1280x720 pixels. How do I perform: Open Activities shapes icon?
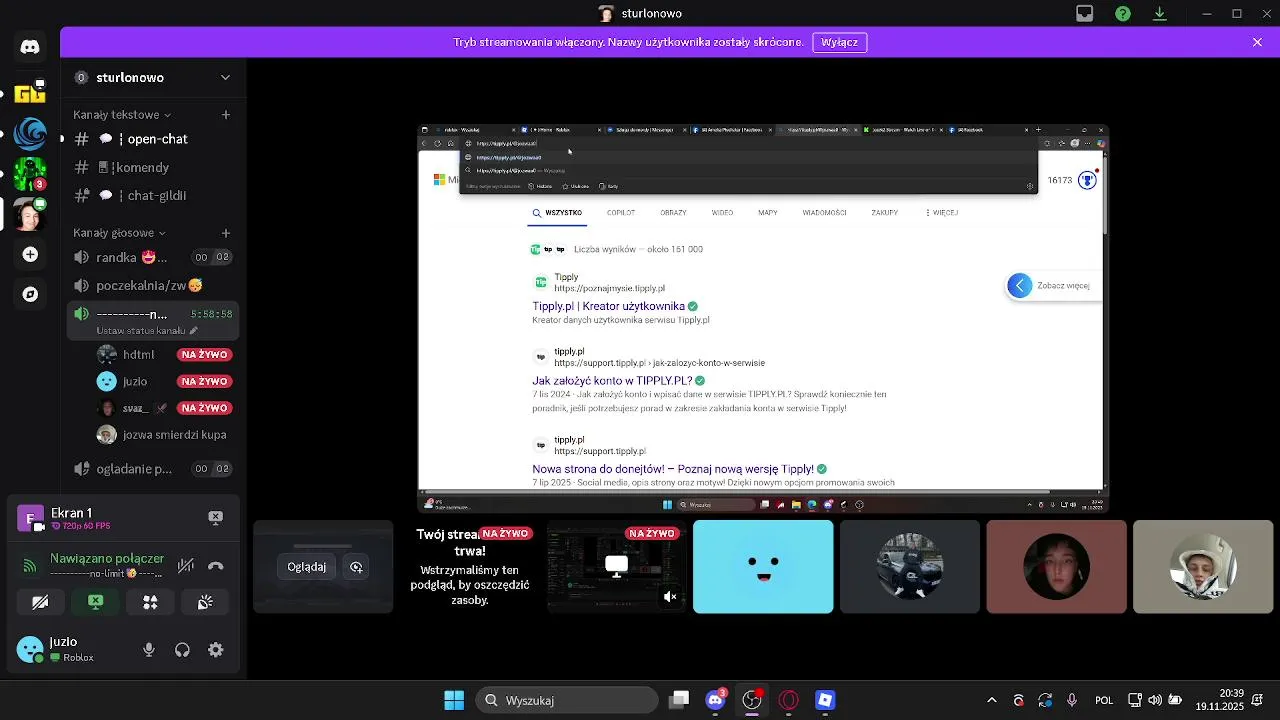[x=150, y=602]
